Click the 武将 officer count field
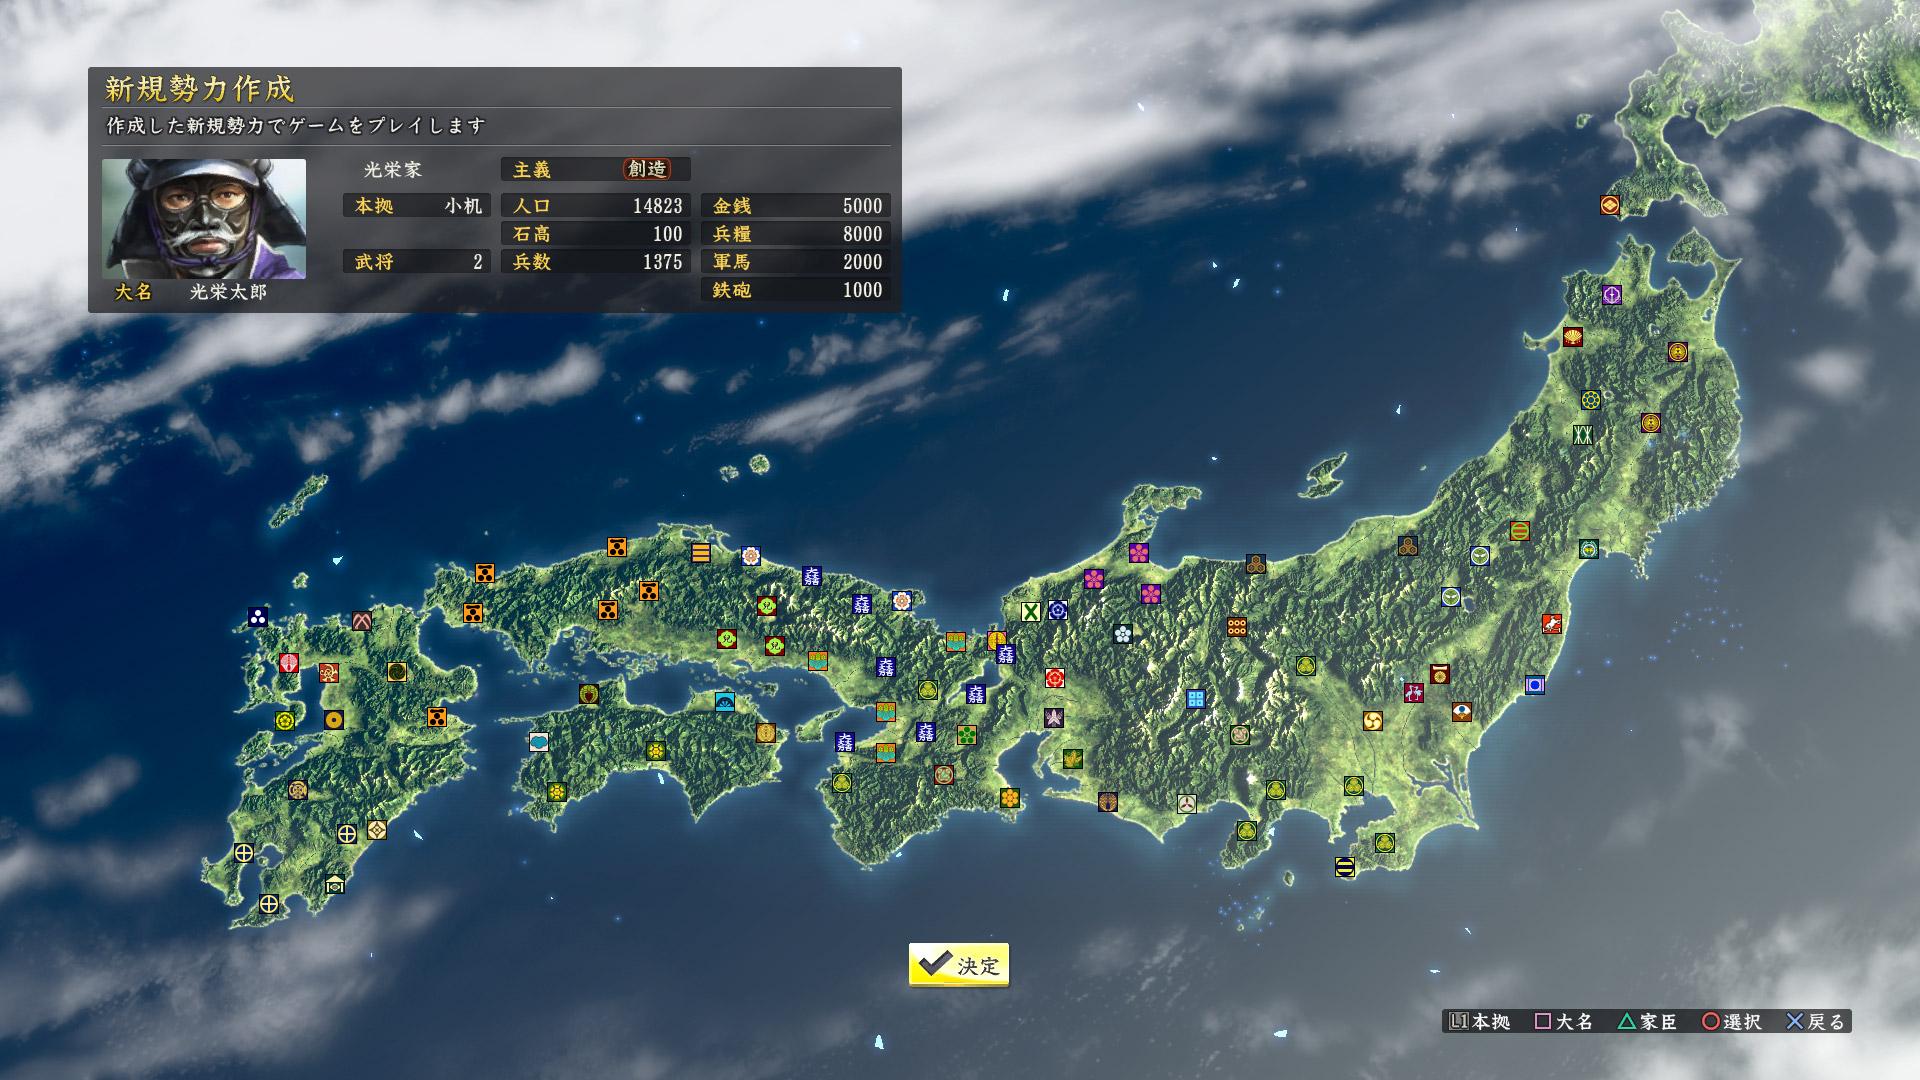1920x1080 pixels. tap(415, 262)
